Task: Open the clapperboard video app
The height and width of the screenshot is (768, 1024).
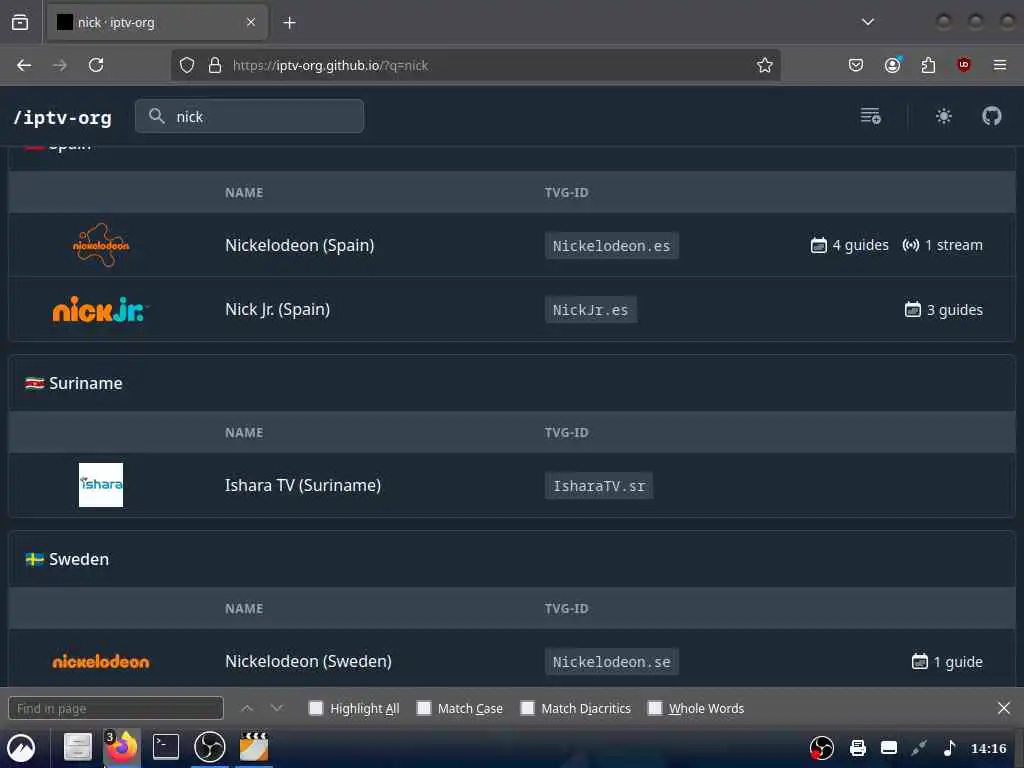Action: [254, 747]
